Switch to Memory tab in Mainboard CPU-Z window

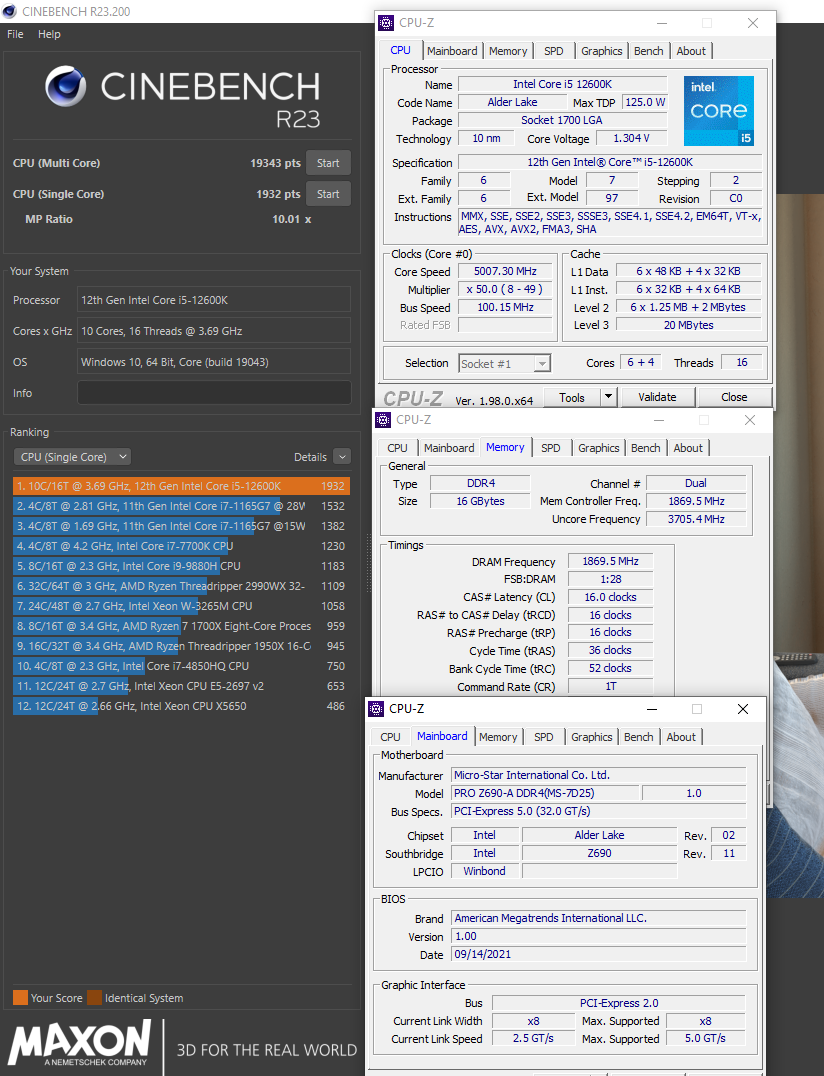[498, 737]
